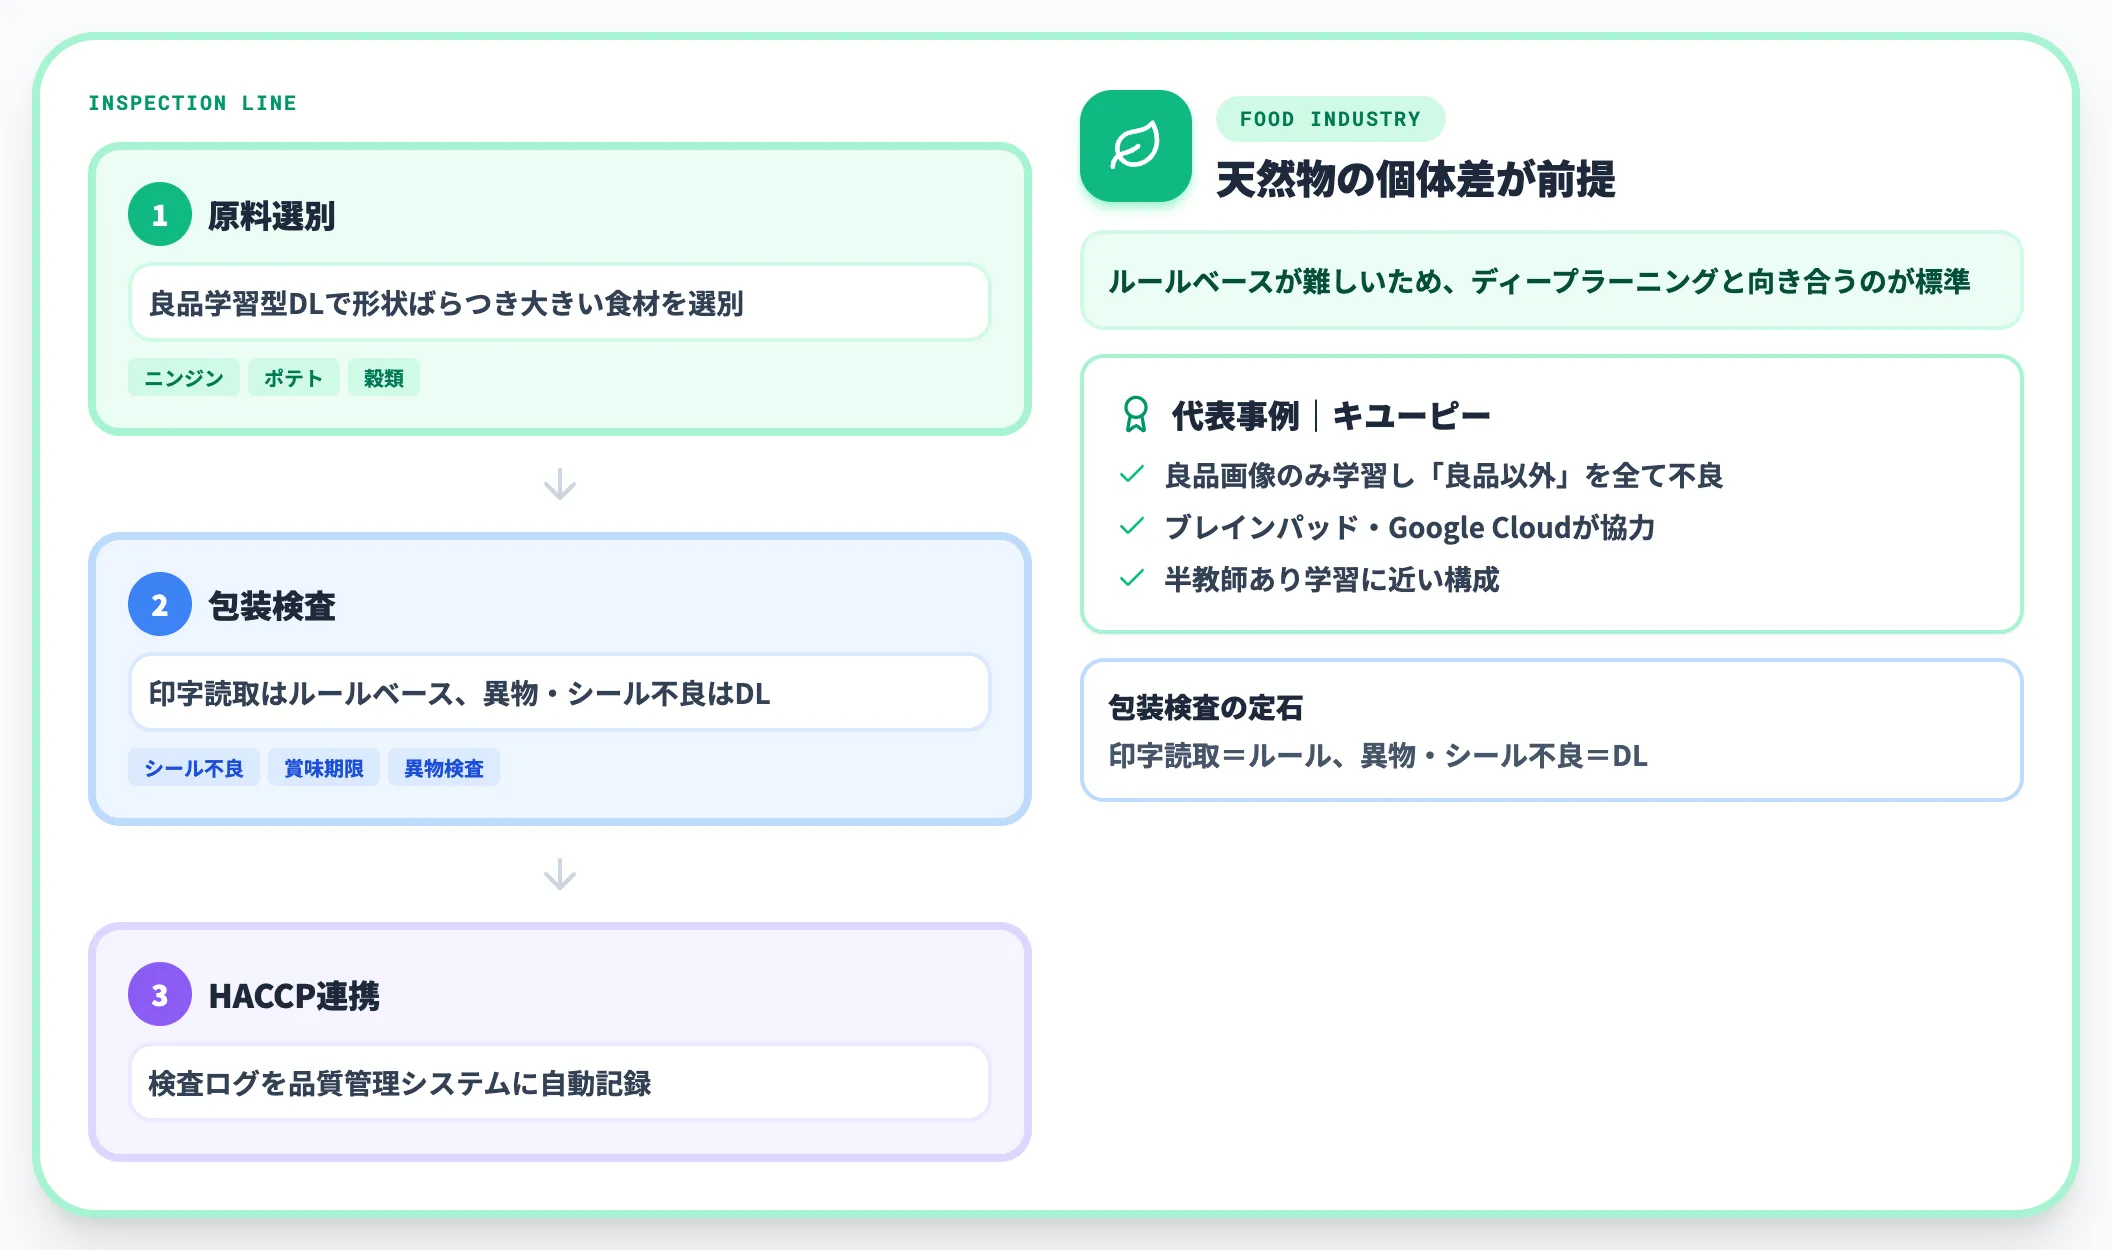Viewport: 2112px width, 1250px height.
Task: Click the green banner ルールベースが難しいため
Action: click(1552, 281)
